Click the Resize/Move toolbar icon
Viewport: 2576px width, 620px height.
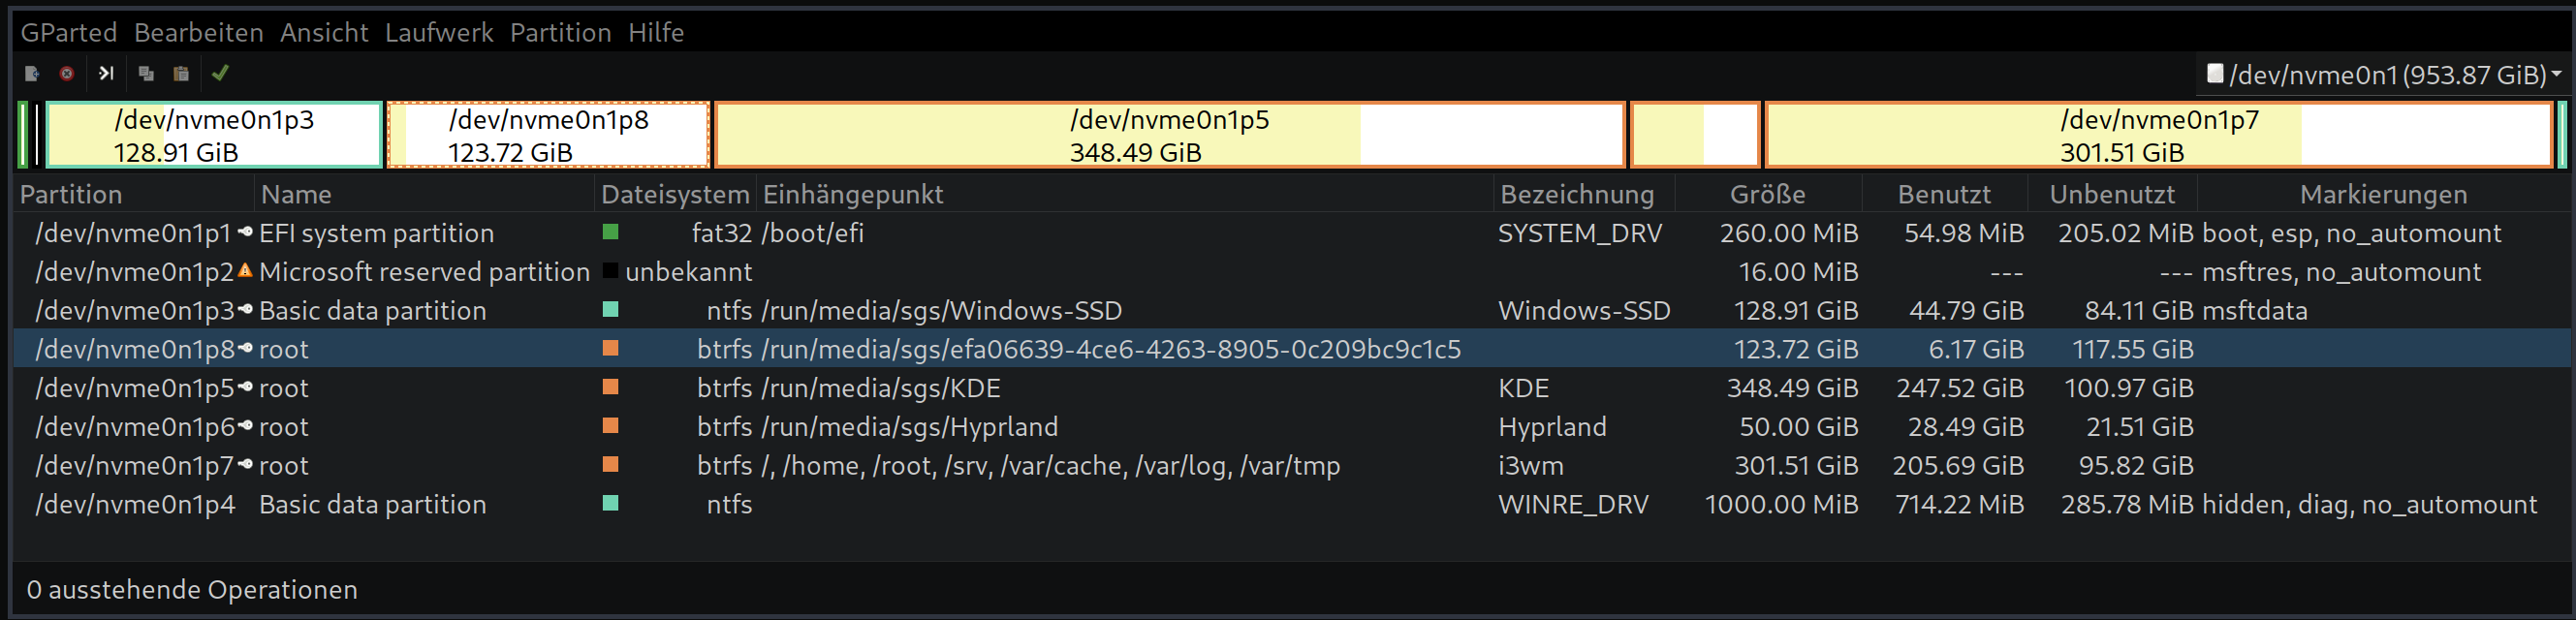point(106,73)
